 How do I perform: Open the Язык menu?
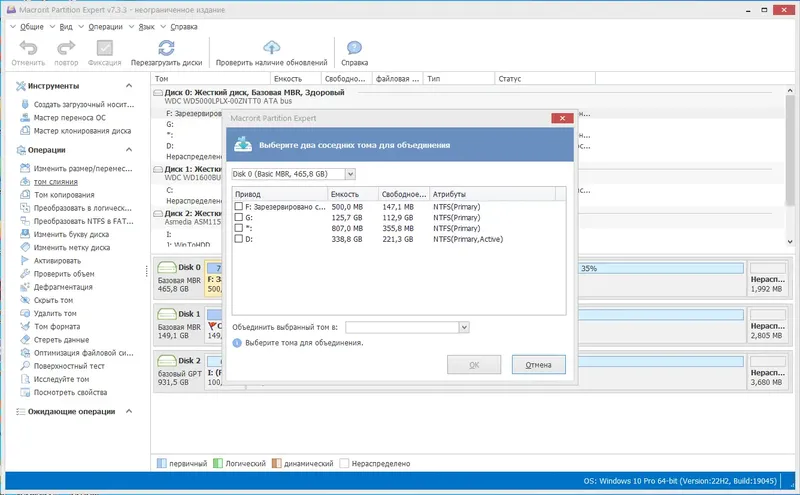click(x=146, y=27)
